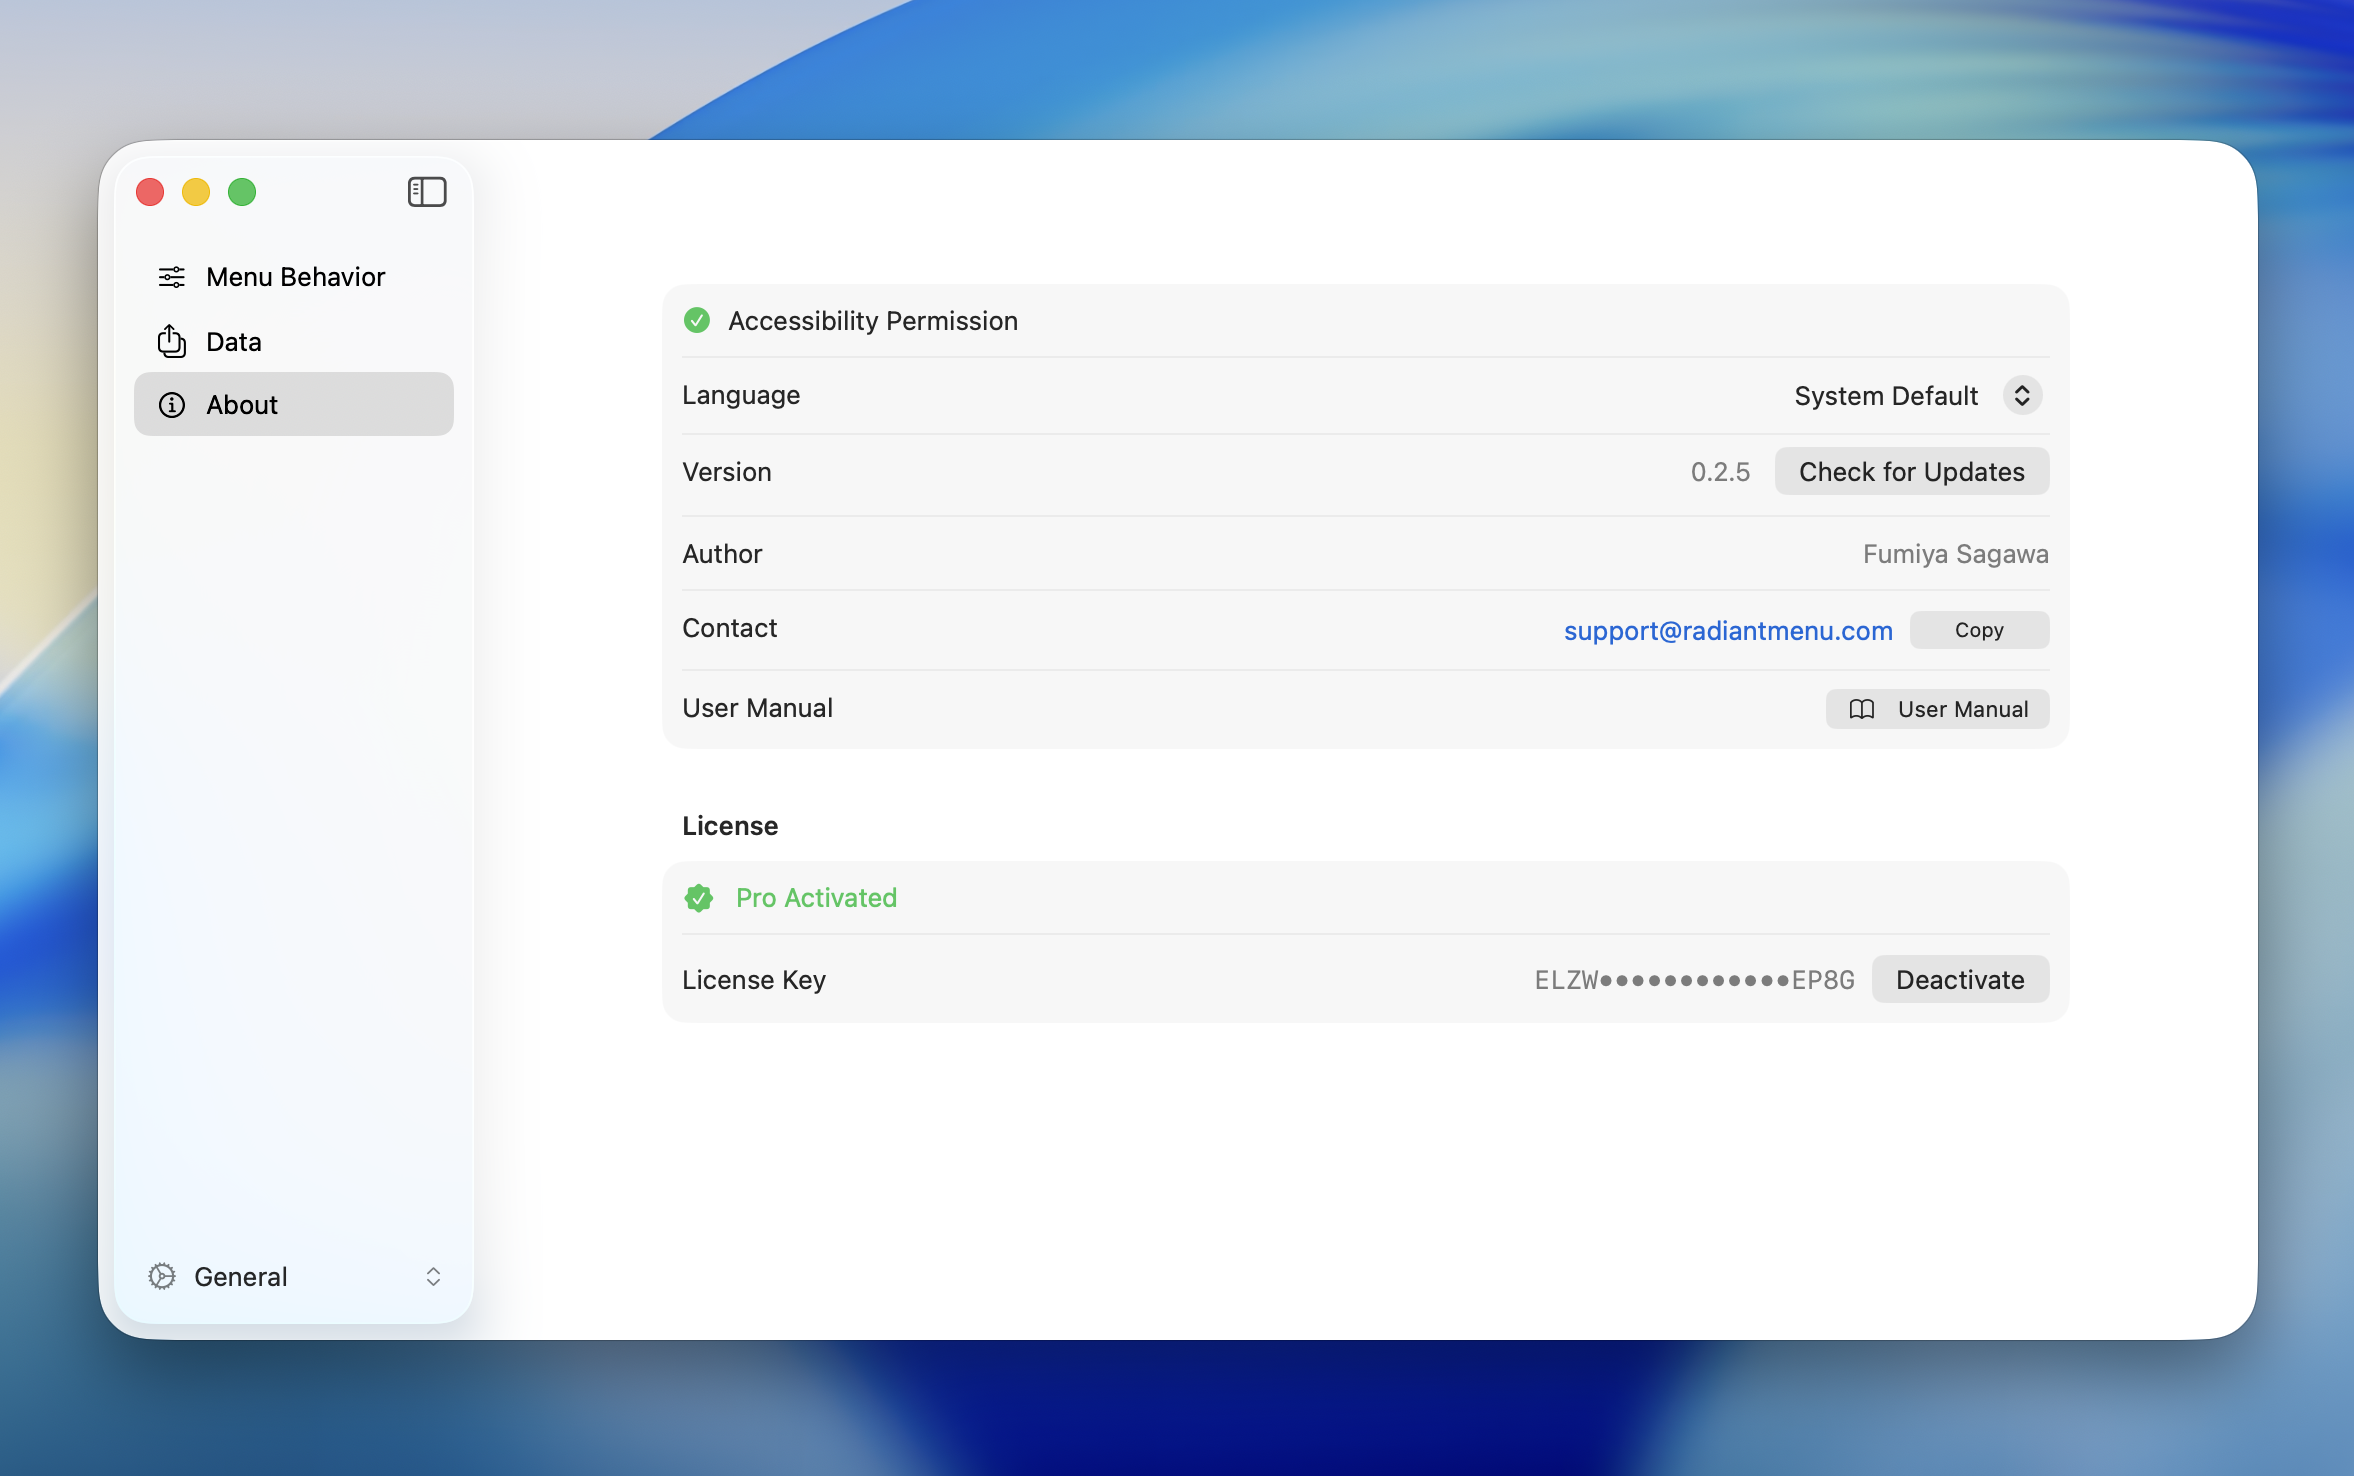Screen dimensions: 2354x1476
Task: Click the Data share icon
Action: pyautogui.click(x=172, y=342)
